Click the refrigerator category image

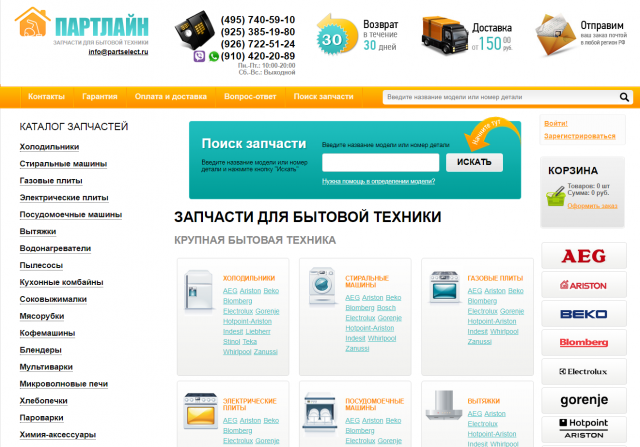198,291
